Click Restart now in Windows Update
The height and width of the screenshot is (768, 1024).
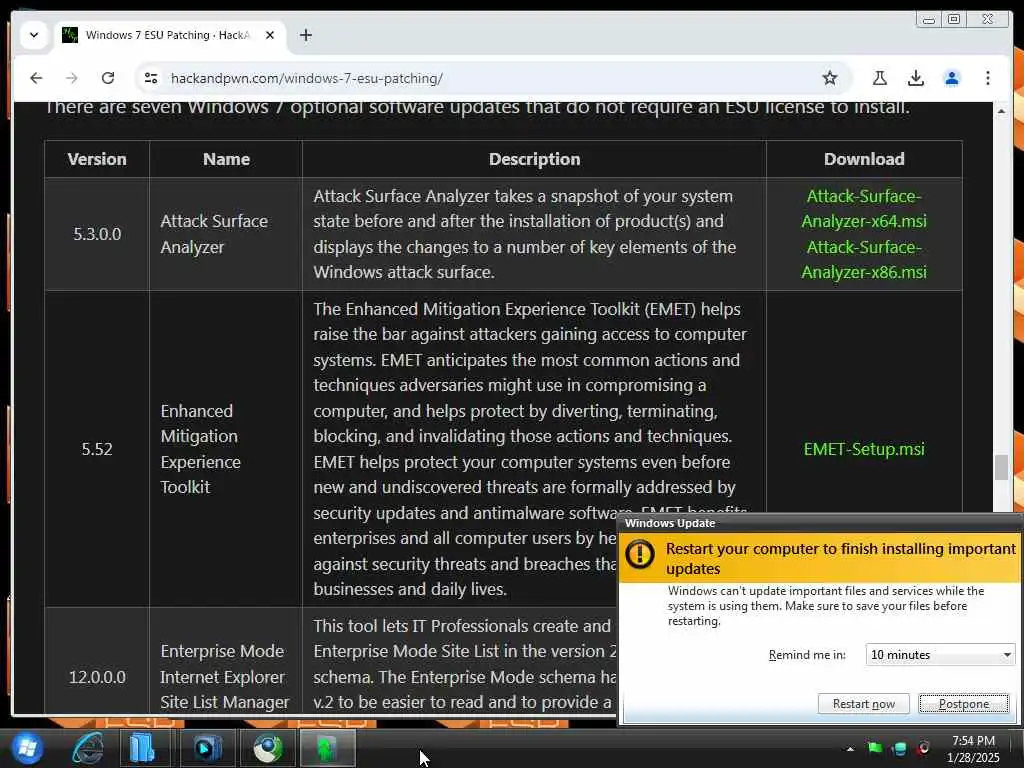click(x=863, y=703)
